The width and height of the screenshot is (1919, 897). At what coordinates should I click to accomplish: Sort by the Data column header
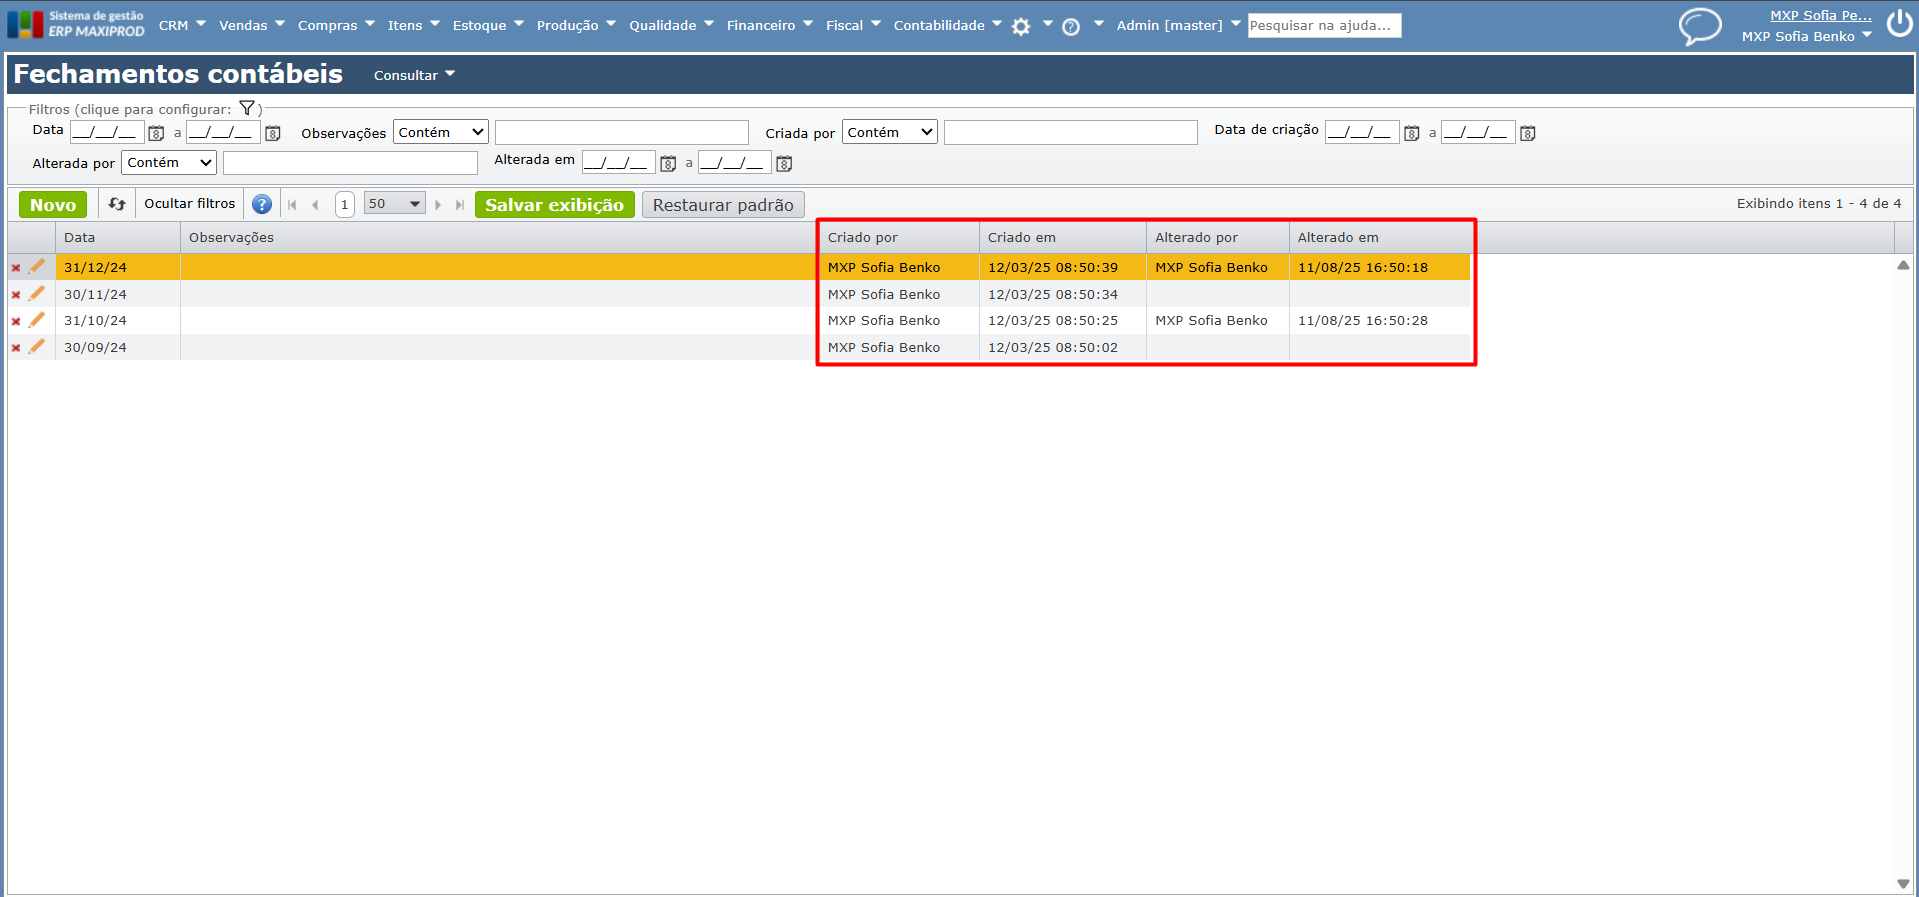[118, 238]
